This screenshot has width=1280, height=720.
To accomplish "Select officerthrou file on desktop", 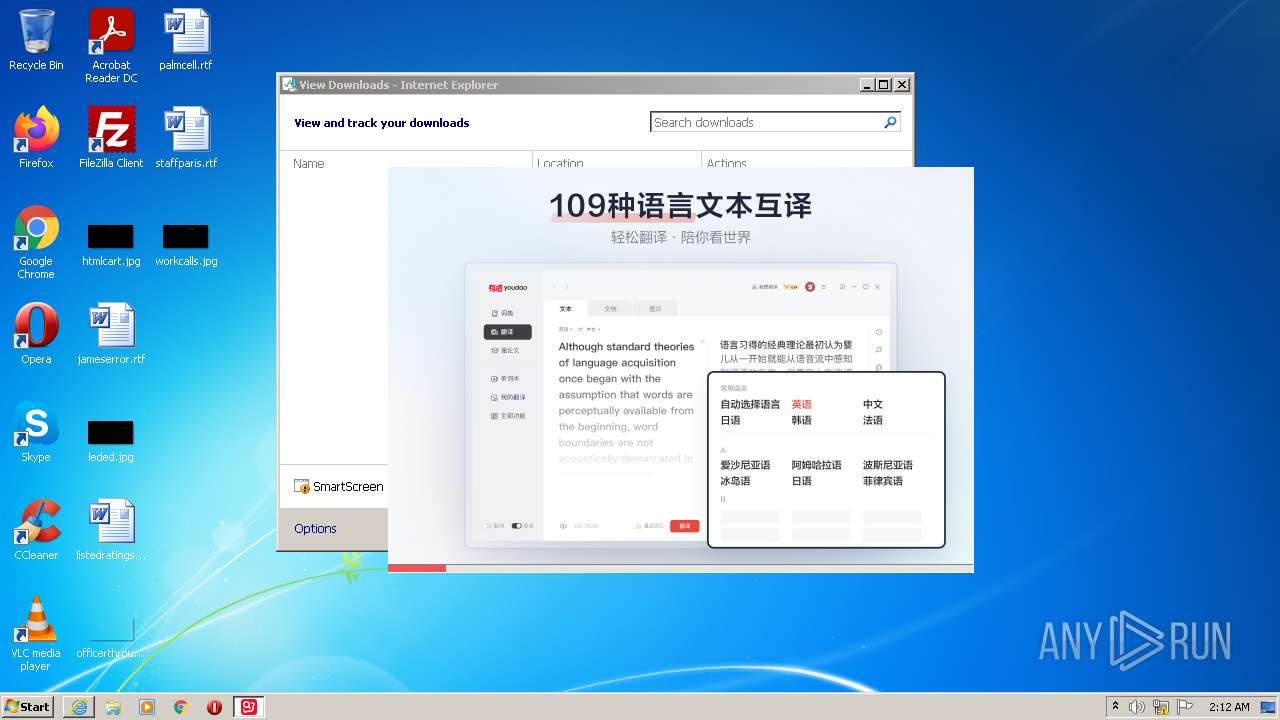I will (x=111, y=638).
